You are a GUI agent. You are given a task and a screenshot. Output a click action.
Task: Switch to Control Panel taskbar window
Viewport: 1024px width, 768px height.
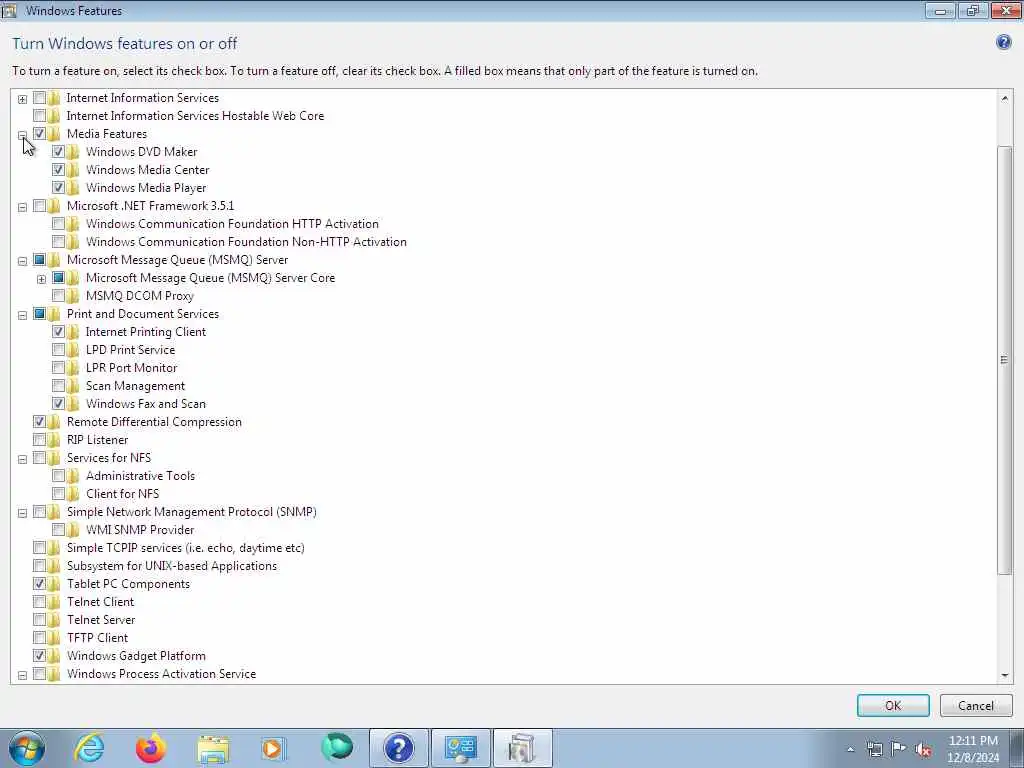(x=460, y=748)
